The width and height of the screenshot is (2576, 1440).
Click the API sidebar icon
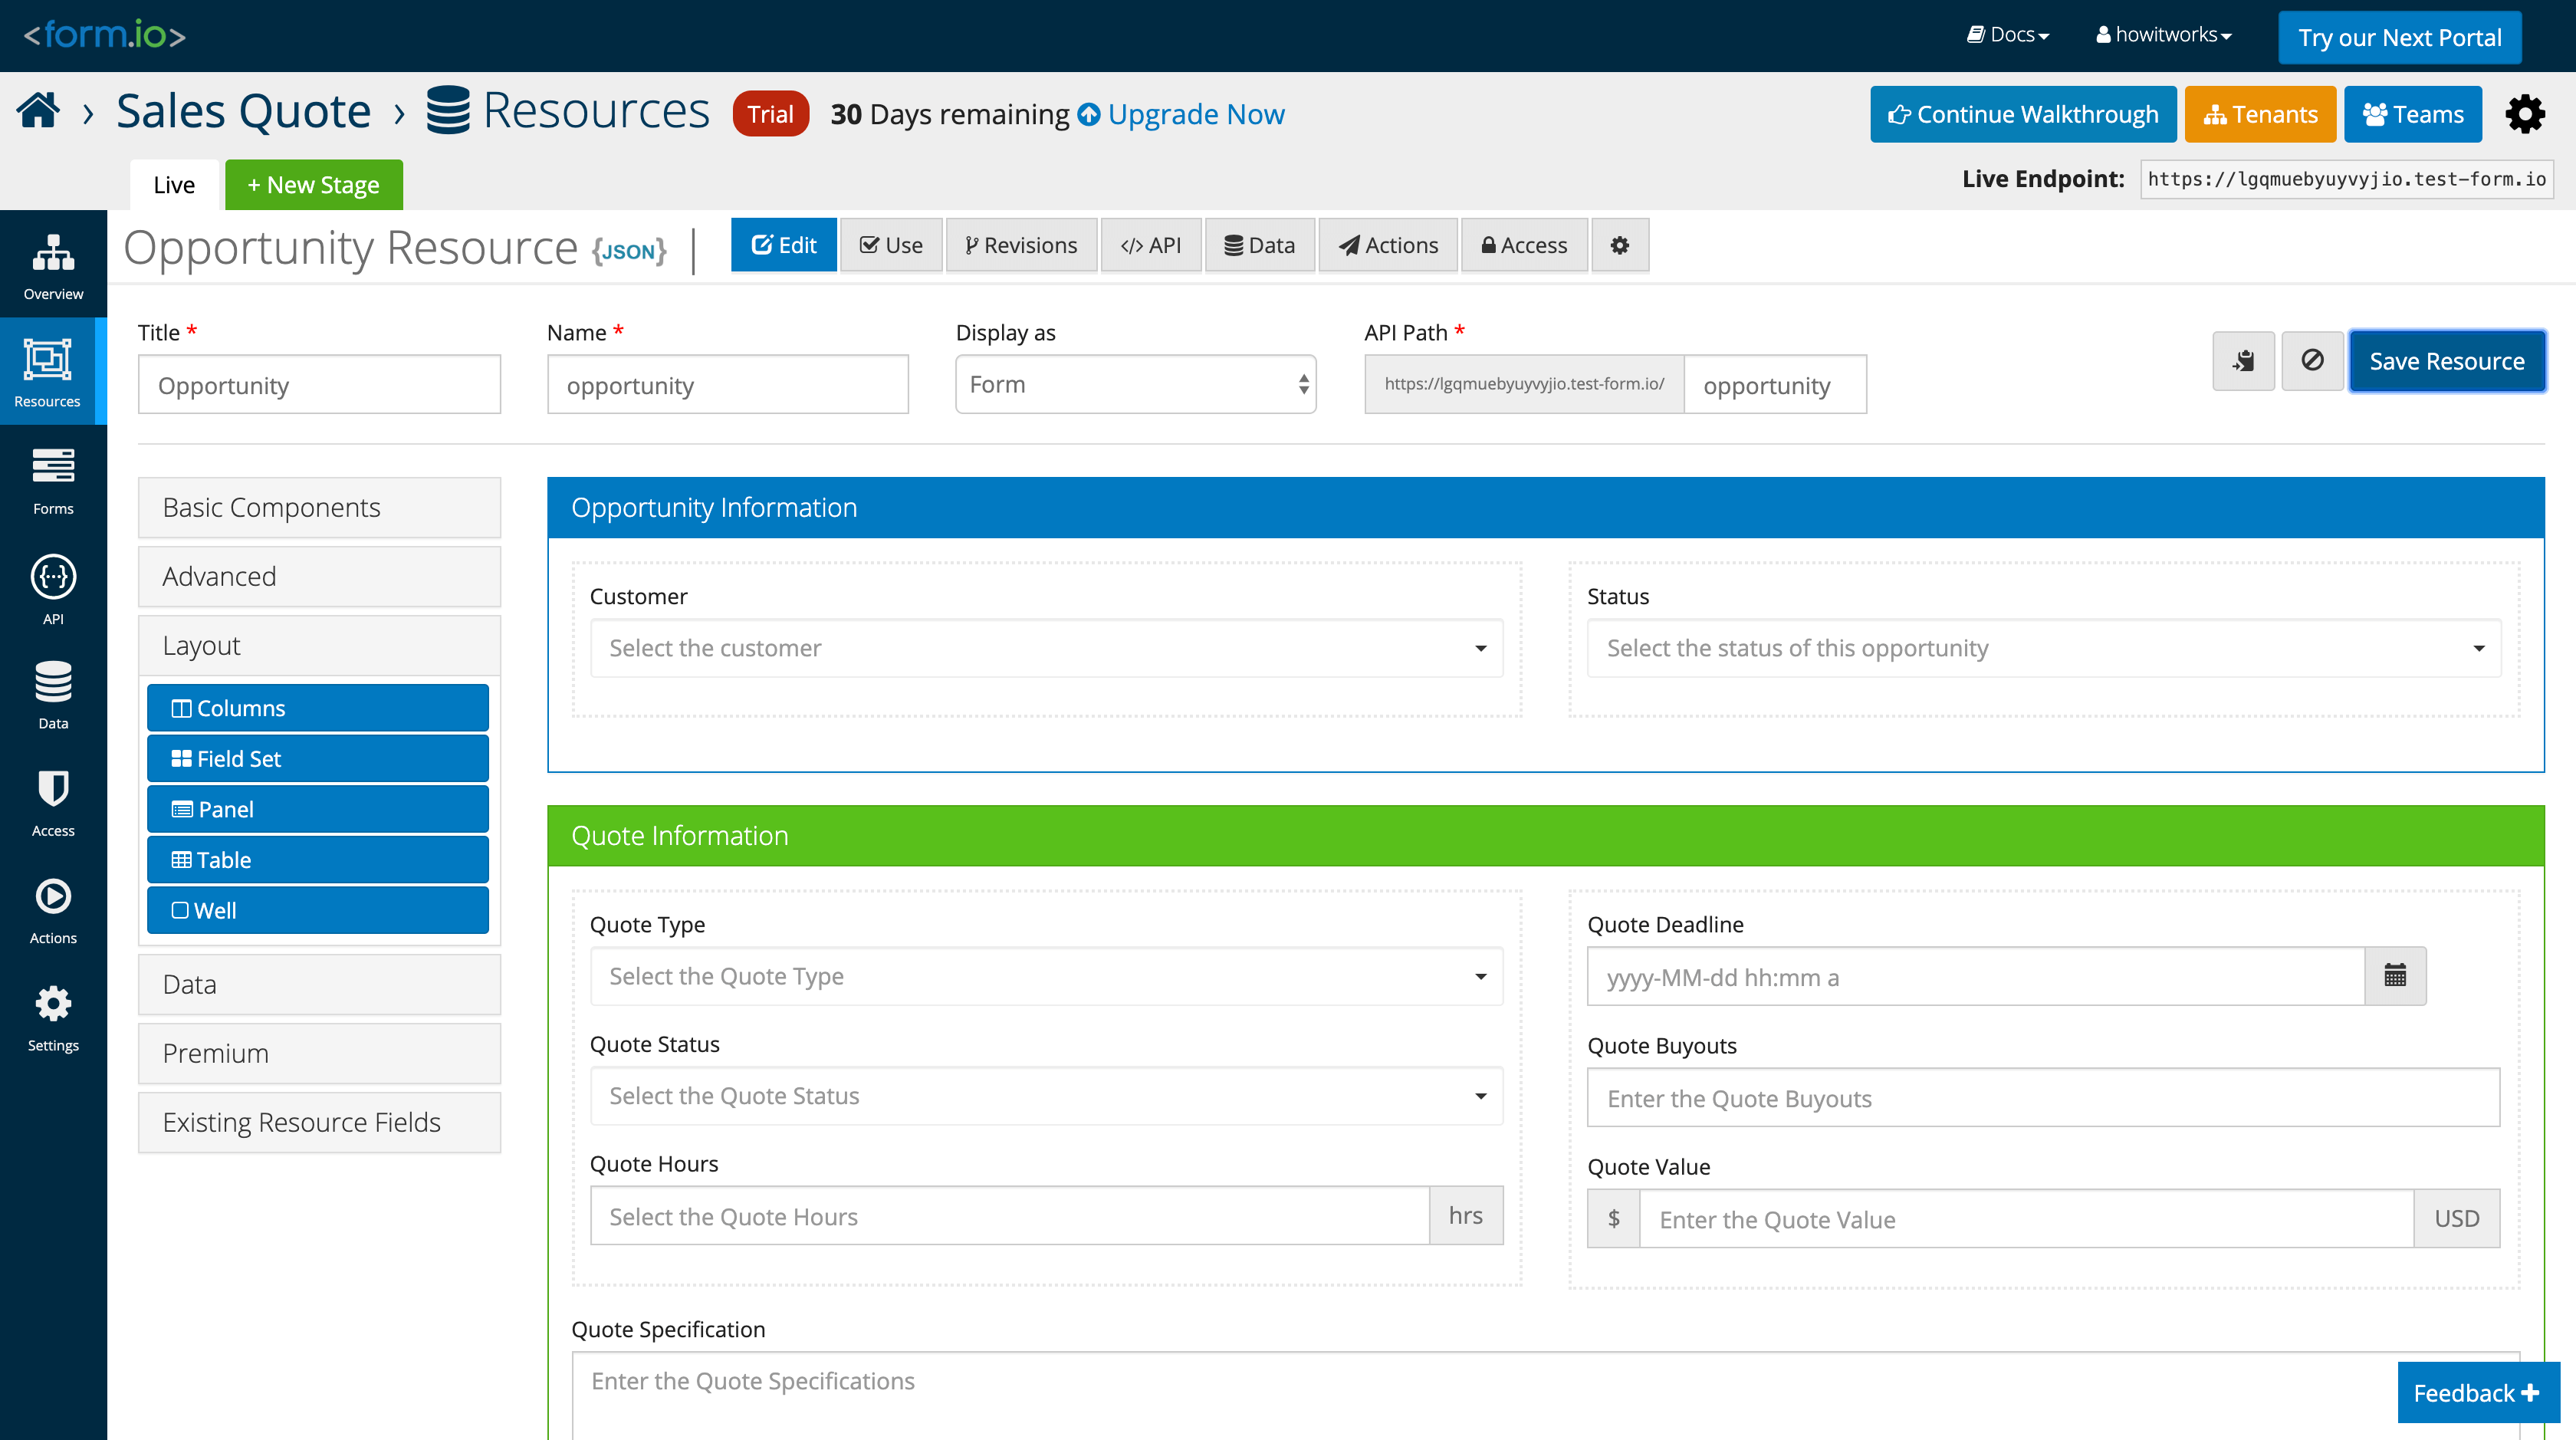coord(53,589)
